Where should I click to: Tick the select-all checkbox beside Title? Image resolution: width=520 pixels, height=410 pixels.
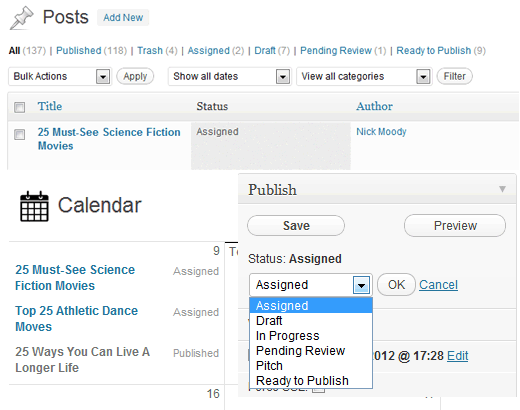[20, 107]
